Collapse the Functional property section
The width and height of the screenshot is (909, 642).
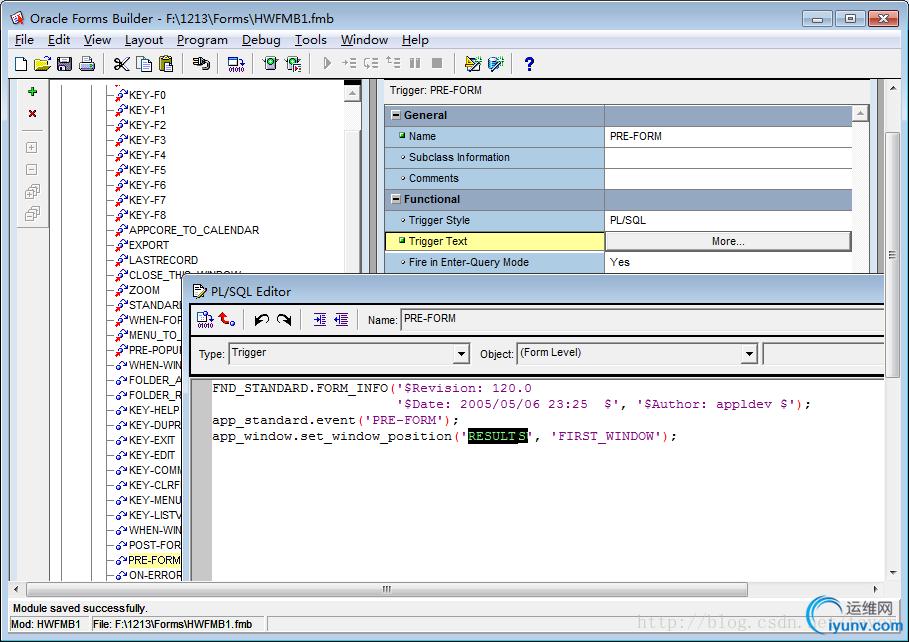(396, 199)
